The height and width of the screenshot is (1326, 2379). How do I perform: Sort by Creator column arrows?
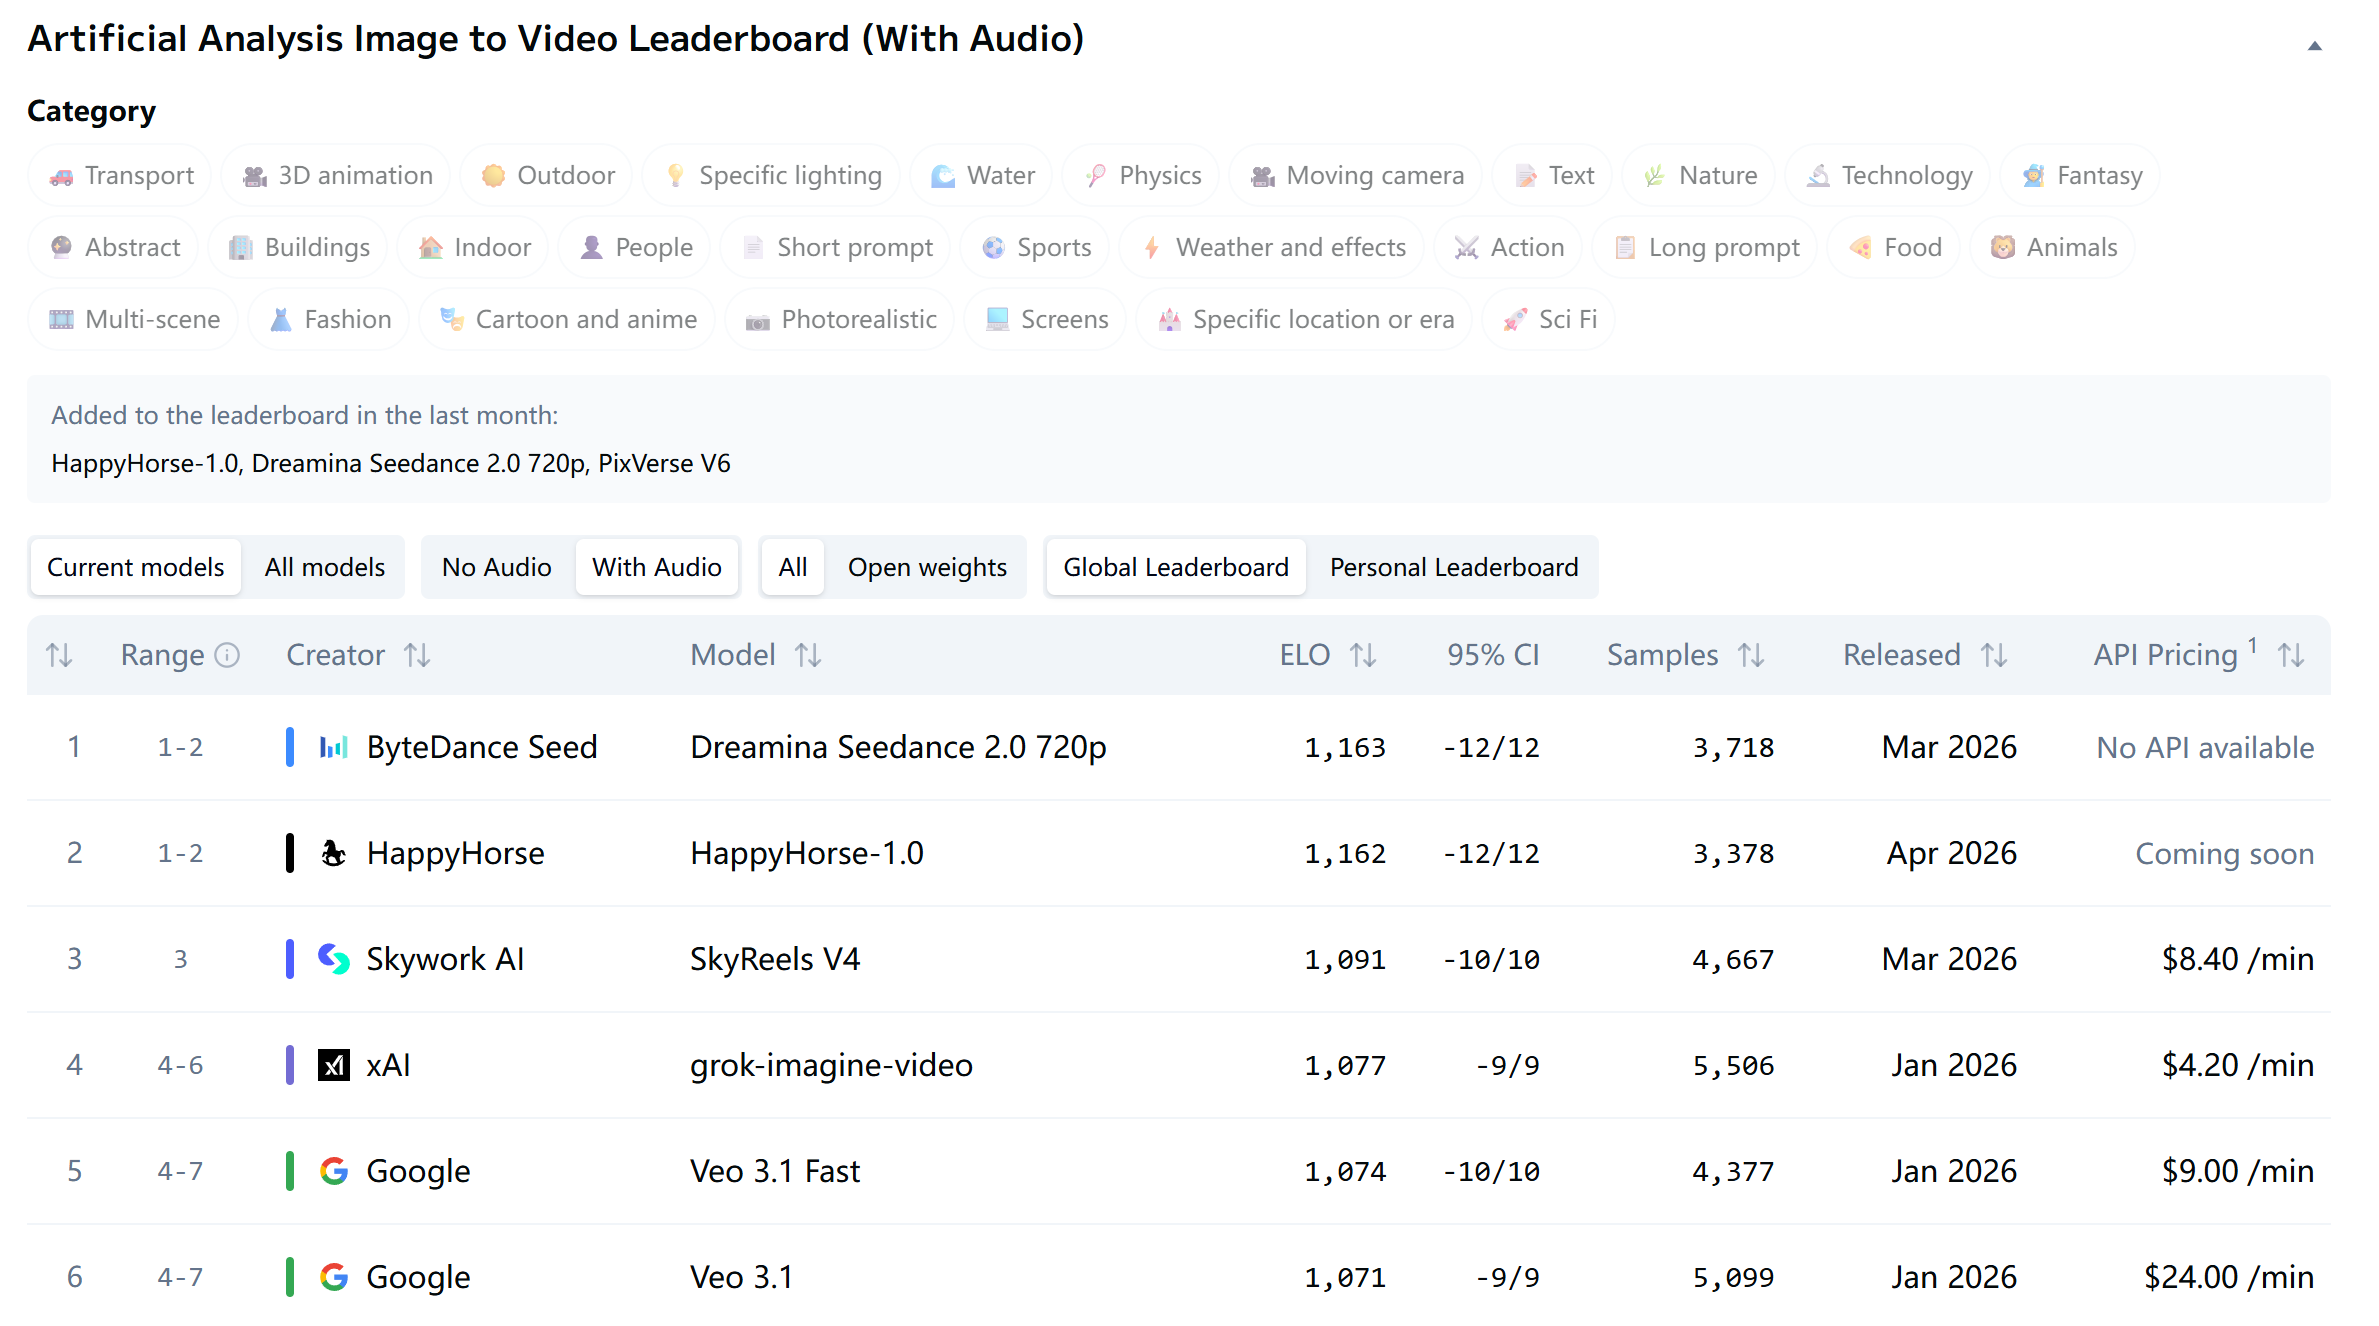coord(417,655)
